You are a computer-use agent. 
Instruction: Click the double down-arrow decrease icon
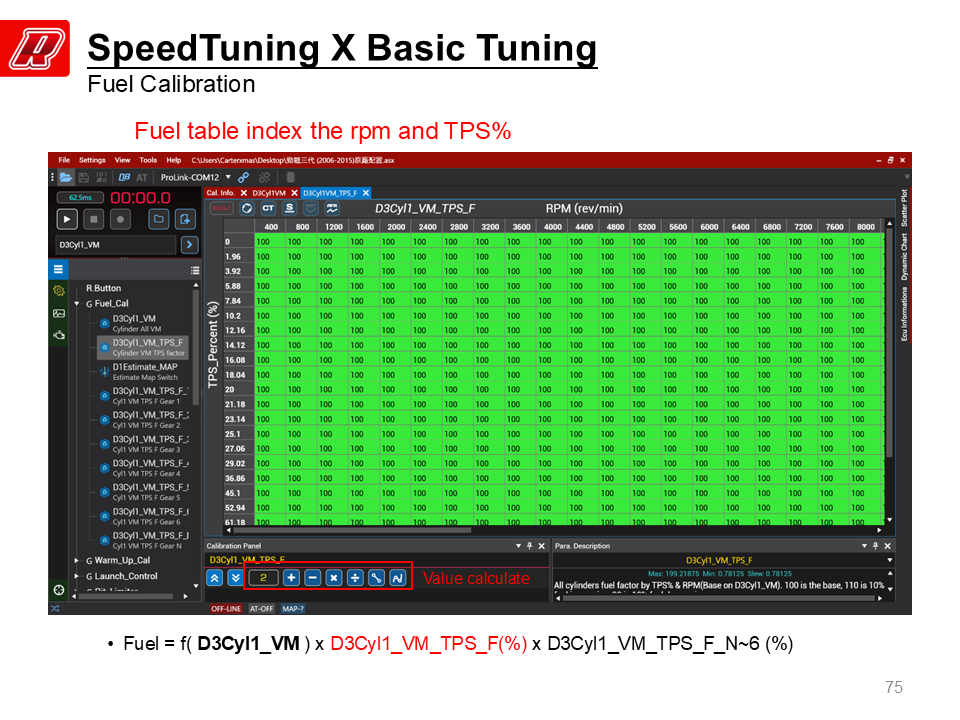tap(236, 578)
